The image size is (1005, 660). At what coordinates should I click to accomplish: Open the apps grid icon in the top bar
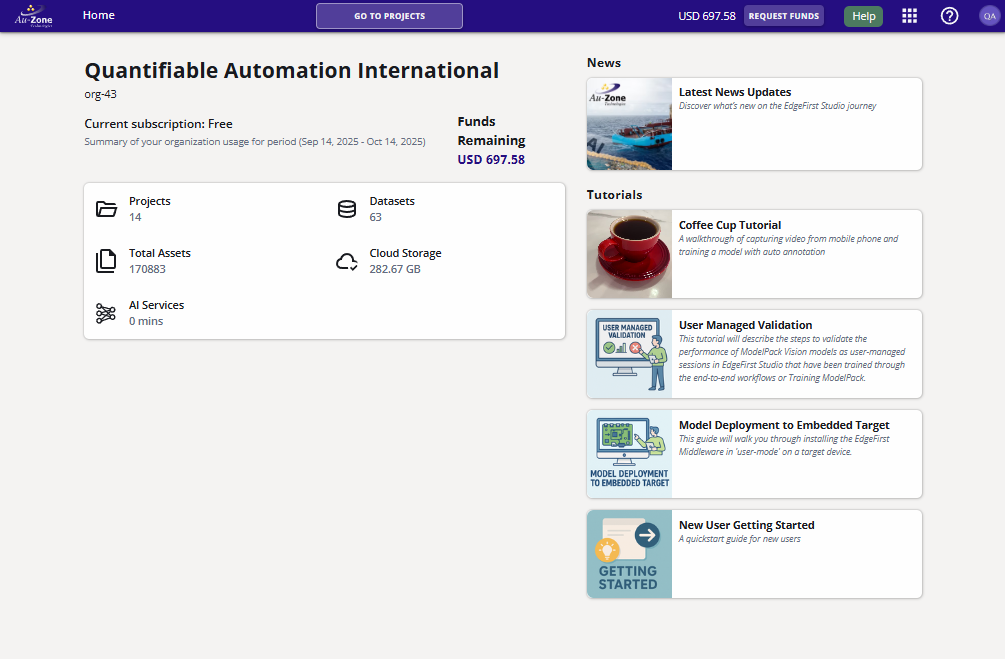[909, 16]
